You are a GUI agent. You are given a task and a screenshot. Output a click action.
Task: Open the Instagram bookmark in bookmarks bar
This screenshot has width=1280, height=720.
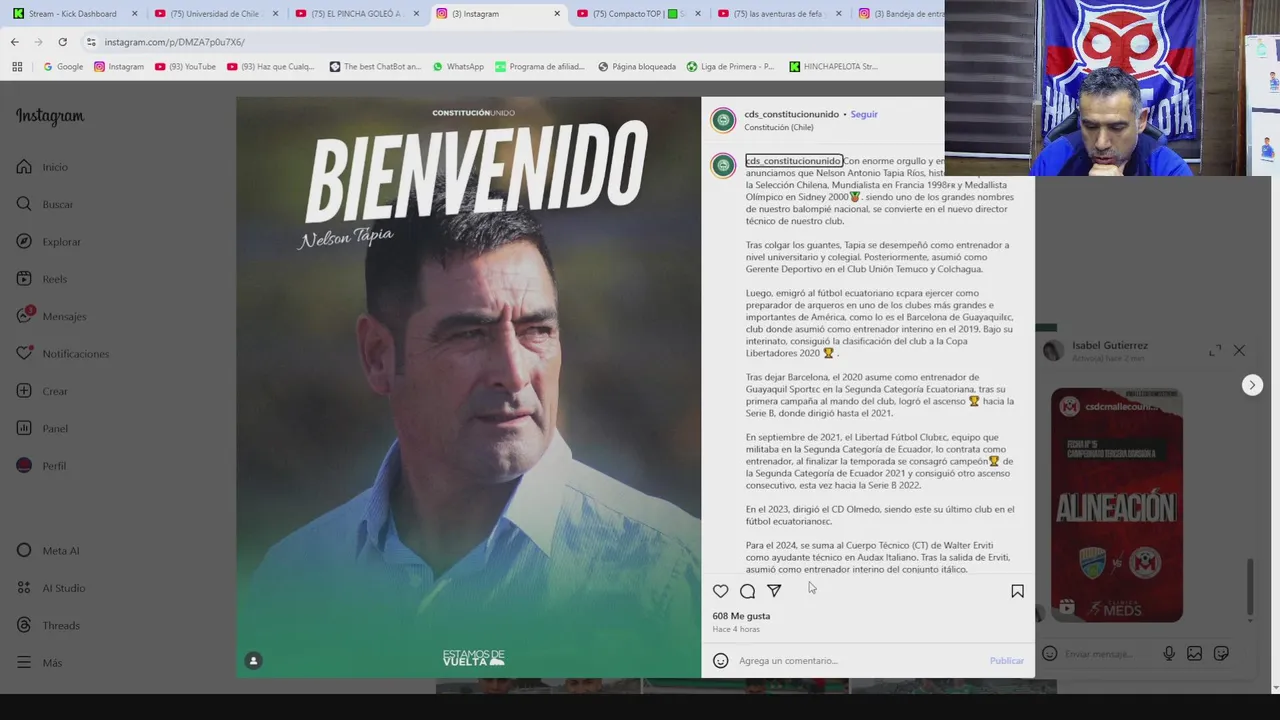[x=119, y=67]
